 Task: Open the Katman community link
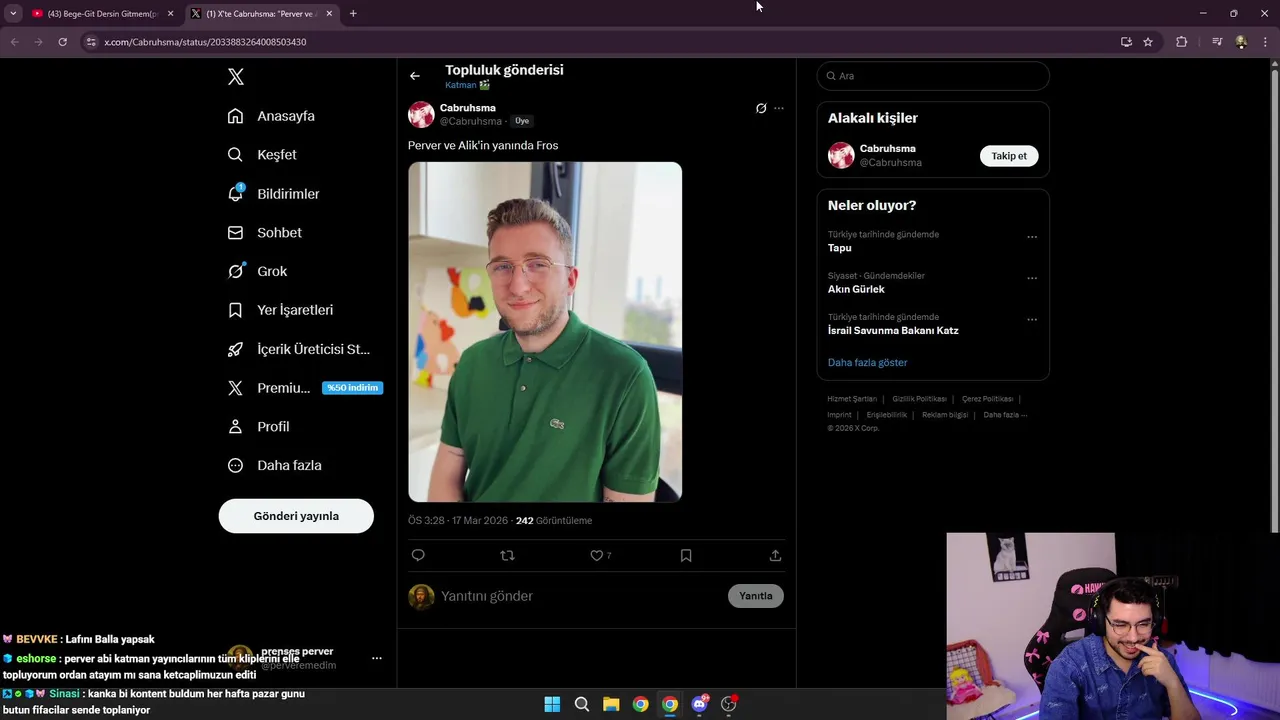pos(467,85)
